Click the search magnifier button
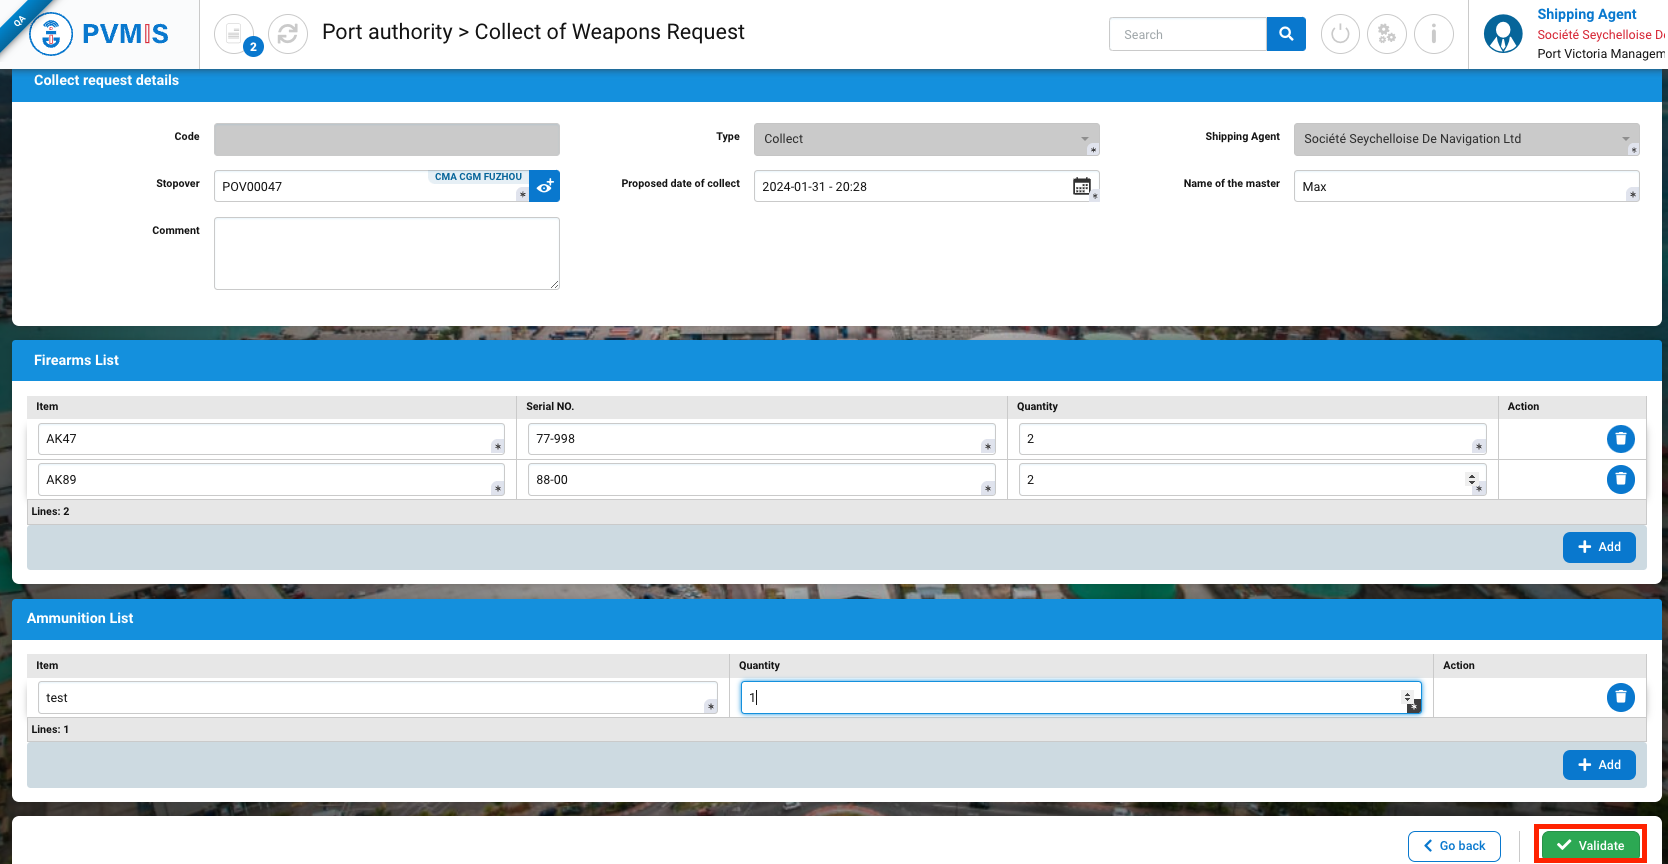This screenshot has height=864, width=1668. [x=1286, y=34]
